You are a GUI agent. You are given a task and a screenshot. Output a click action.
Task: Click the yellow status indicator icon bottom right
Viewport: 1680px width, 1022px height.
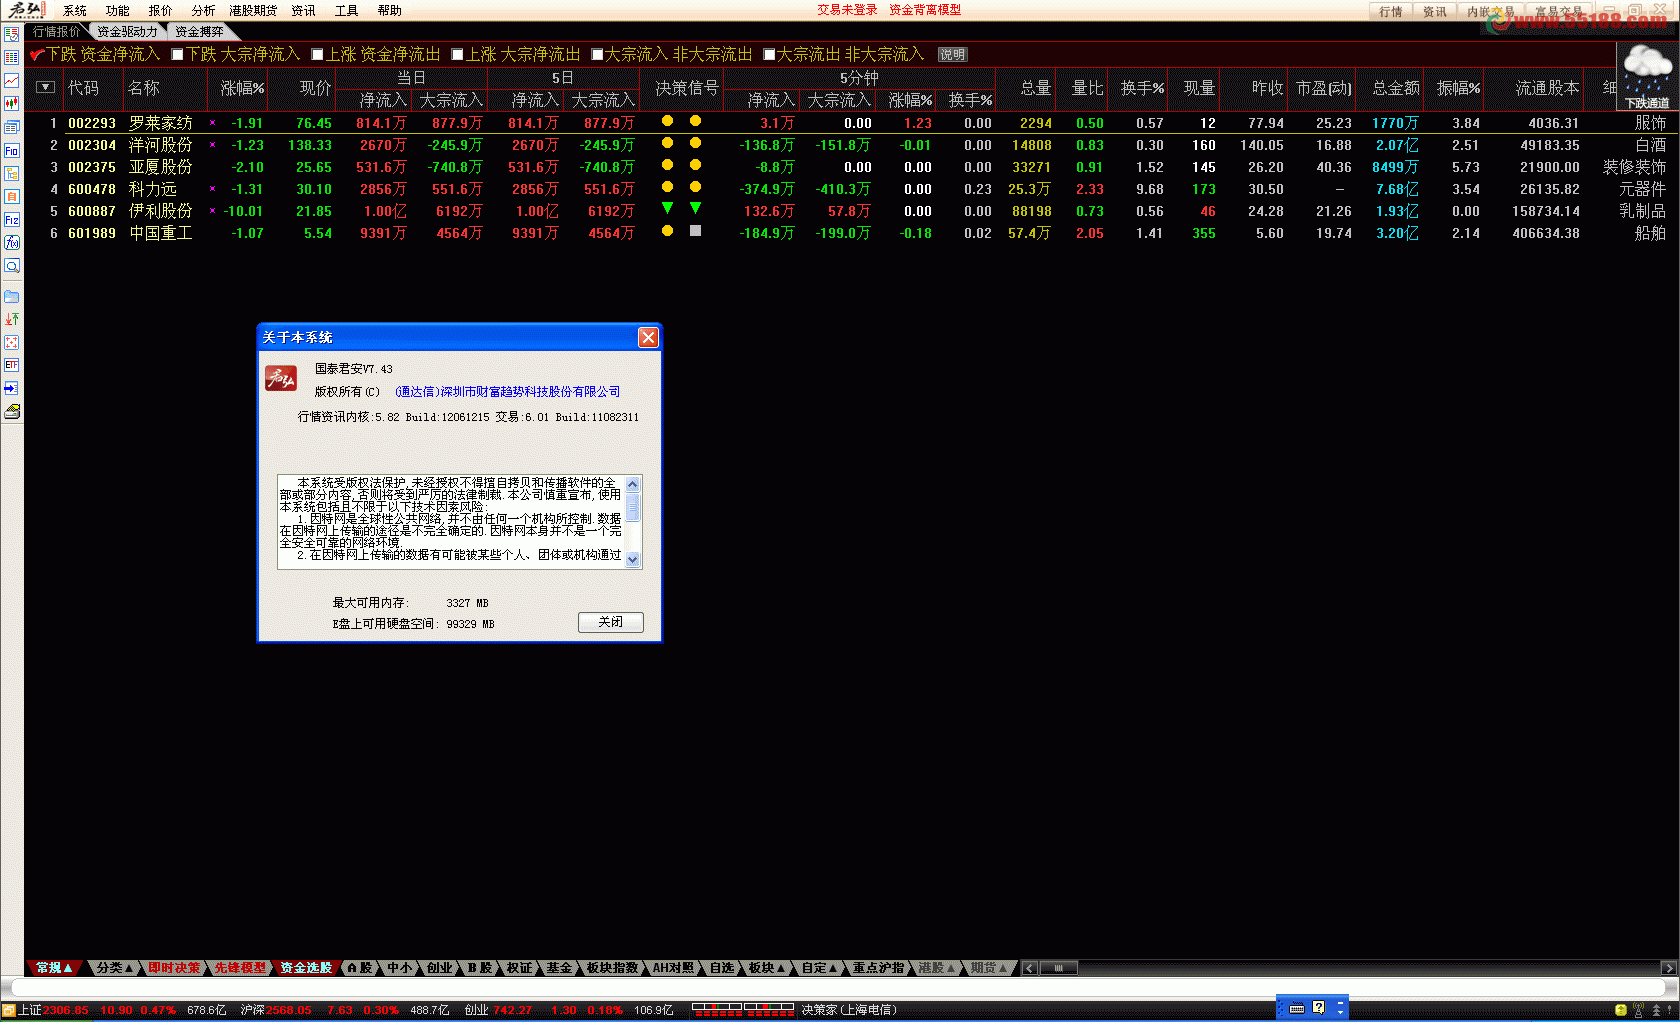click(1620, 1010)
